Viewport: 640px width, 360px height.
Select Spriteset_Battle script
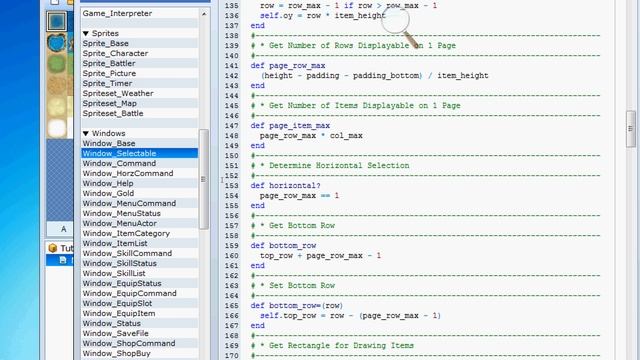coord(140,113)
